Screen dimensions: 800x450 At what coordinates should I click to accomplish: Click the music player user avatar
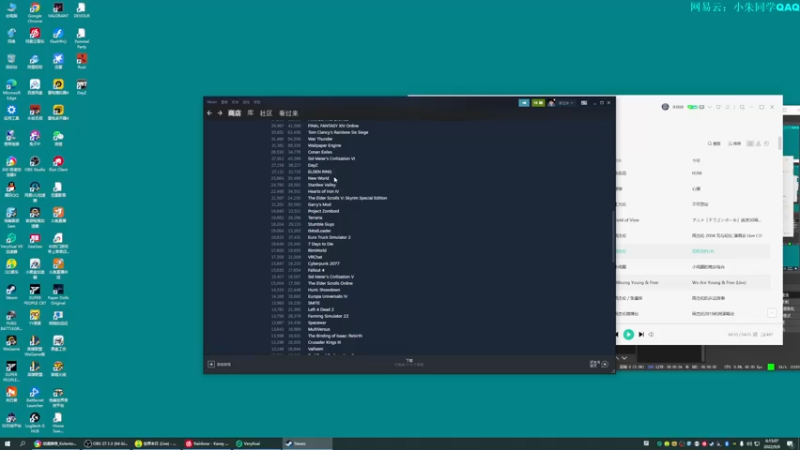coord(665,107)
